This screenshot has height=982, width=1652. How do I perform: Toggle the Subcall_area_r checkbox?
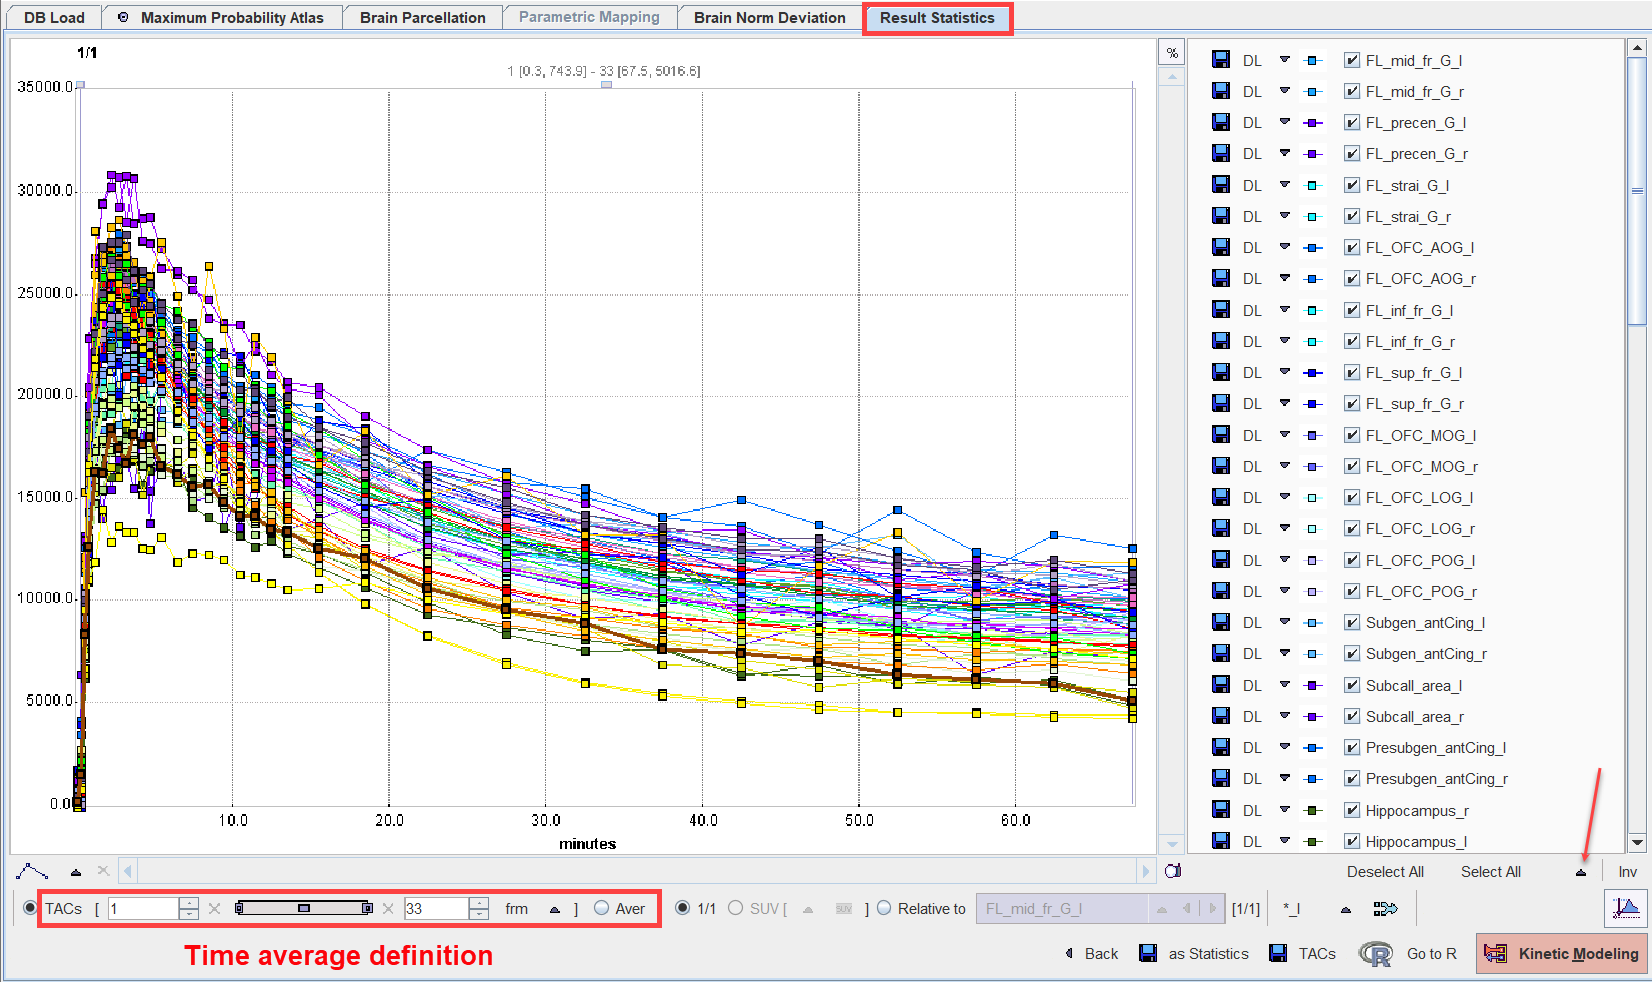point(1352,716)
